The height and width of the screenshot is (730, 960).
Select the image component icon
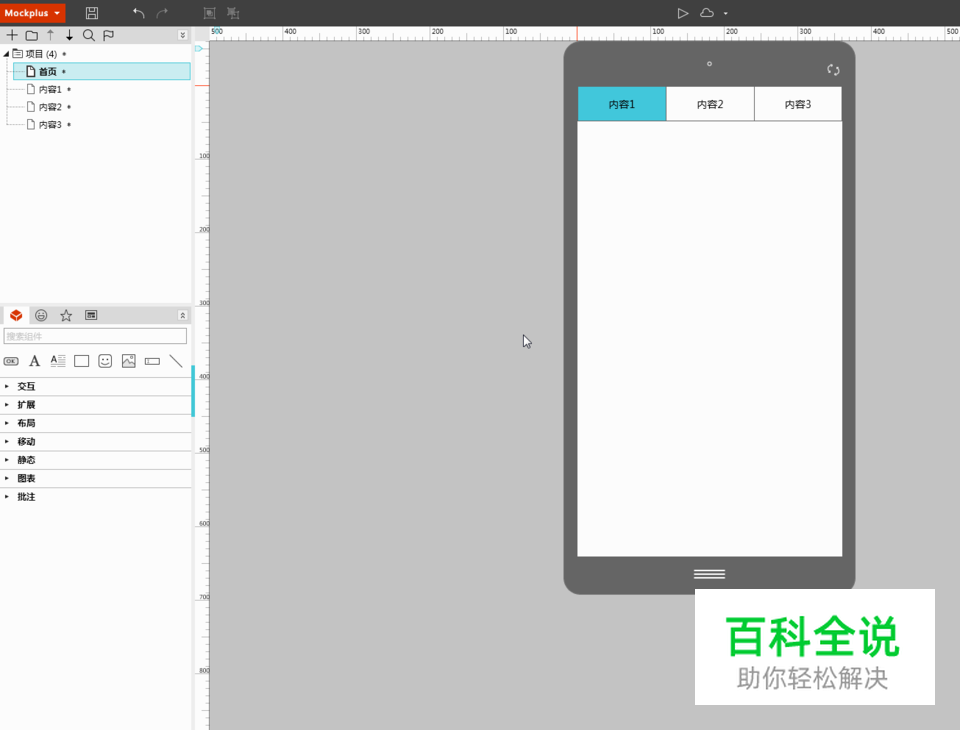coord(128,361)
